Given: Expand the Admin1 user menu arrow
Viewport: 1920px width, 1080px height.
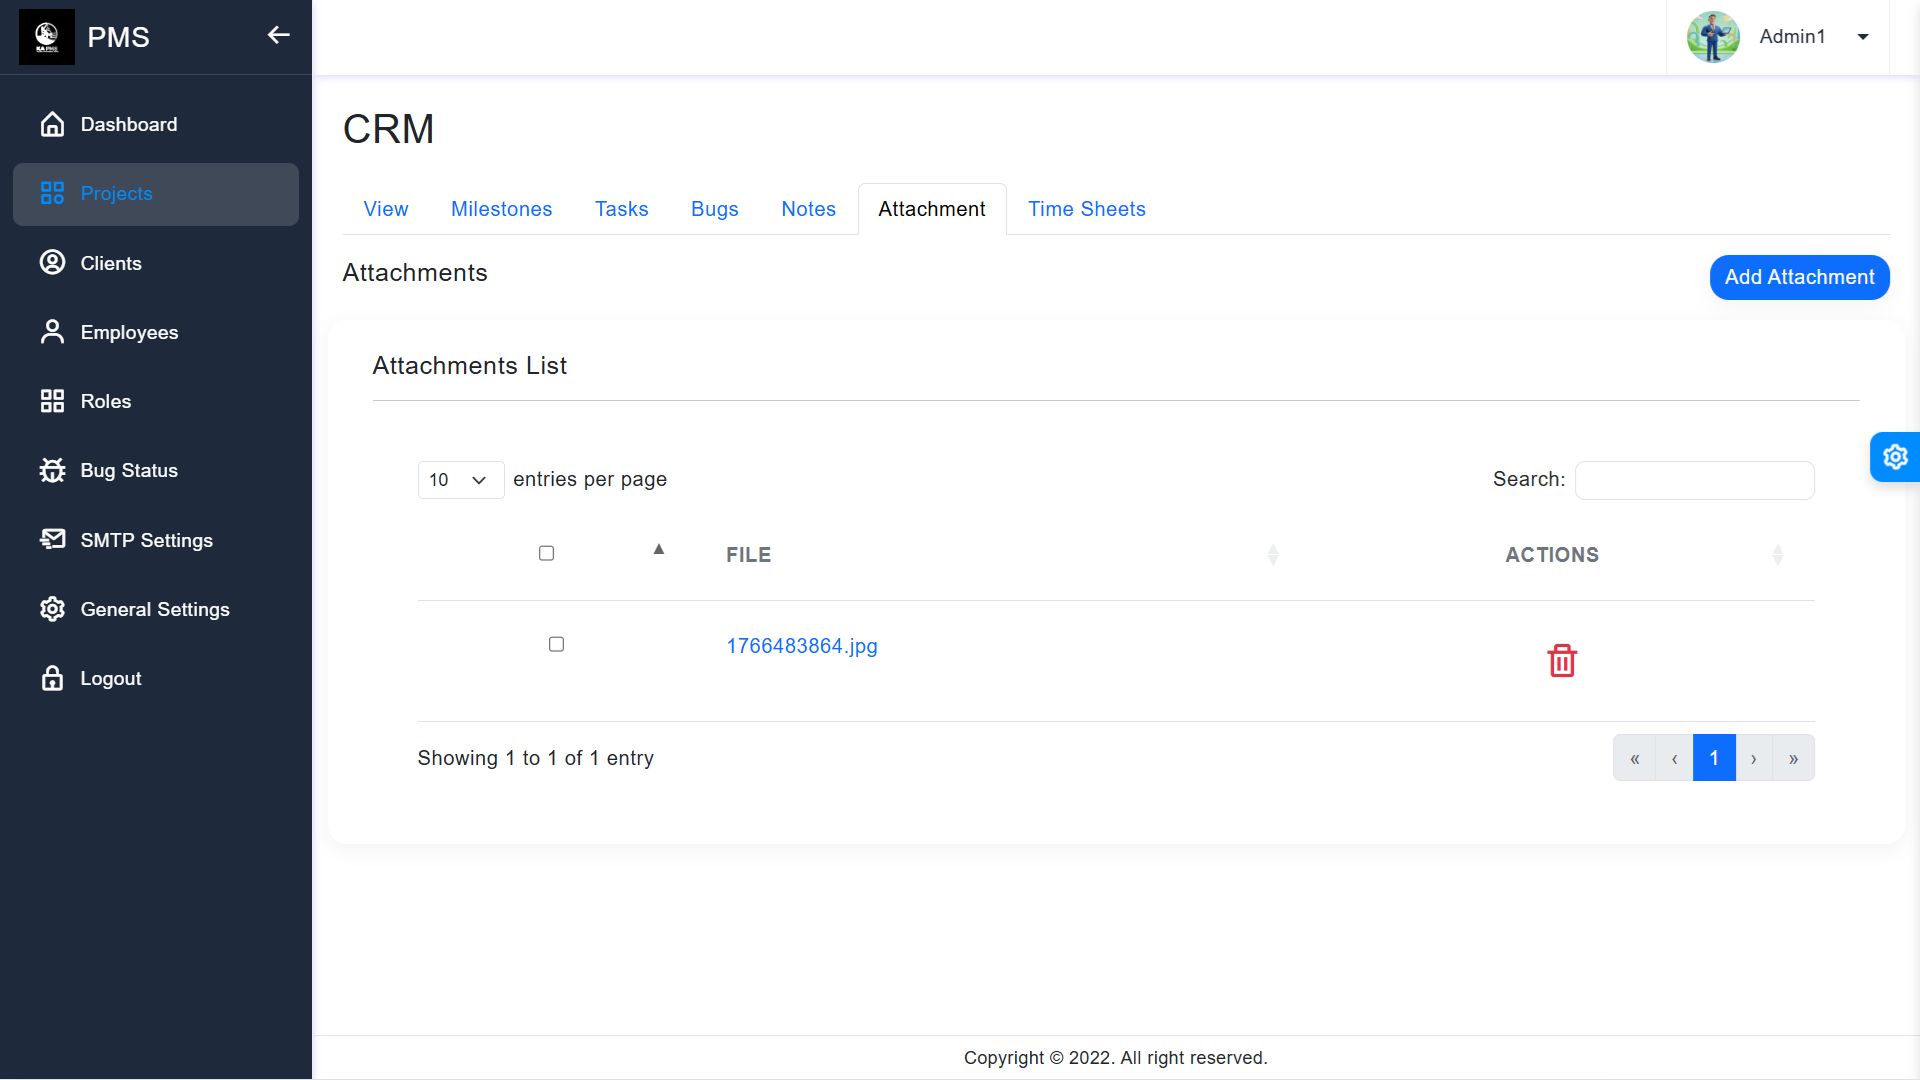Looking at the screenshot, I should pos(1862,37).
